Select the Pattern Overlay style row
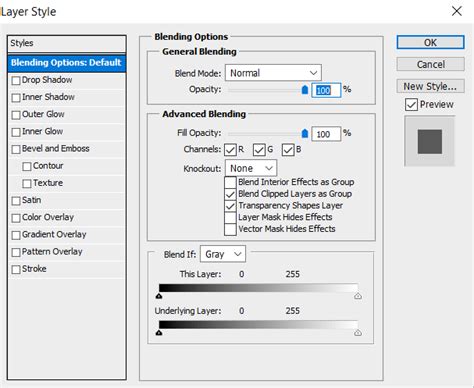 click(x=66, y=252)
